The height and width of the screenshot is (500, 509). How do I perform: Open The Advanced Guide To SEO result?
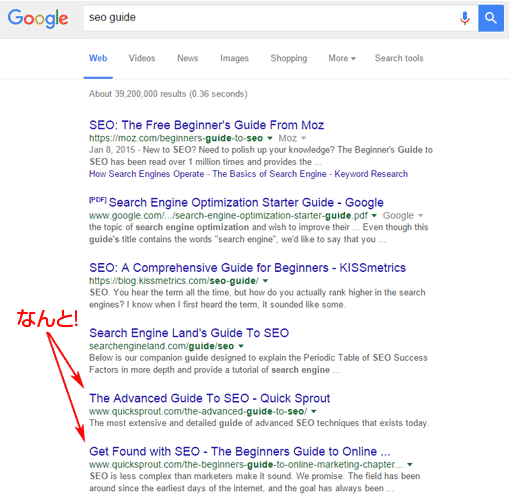[209, 398]
